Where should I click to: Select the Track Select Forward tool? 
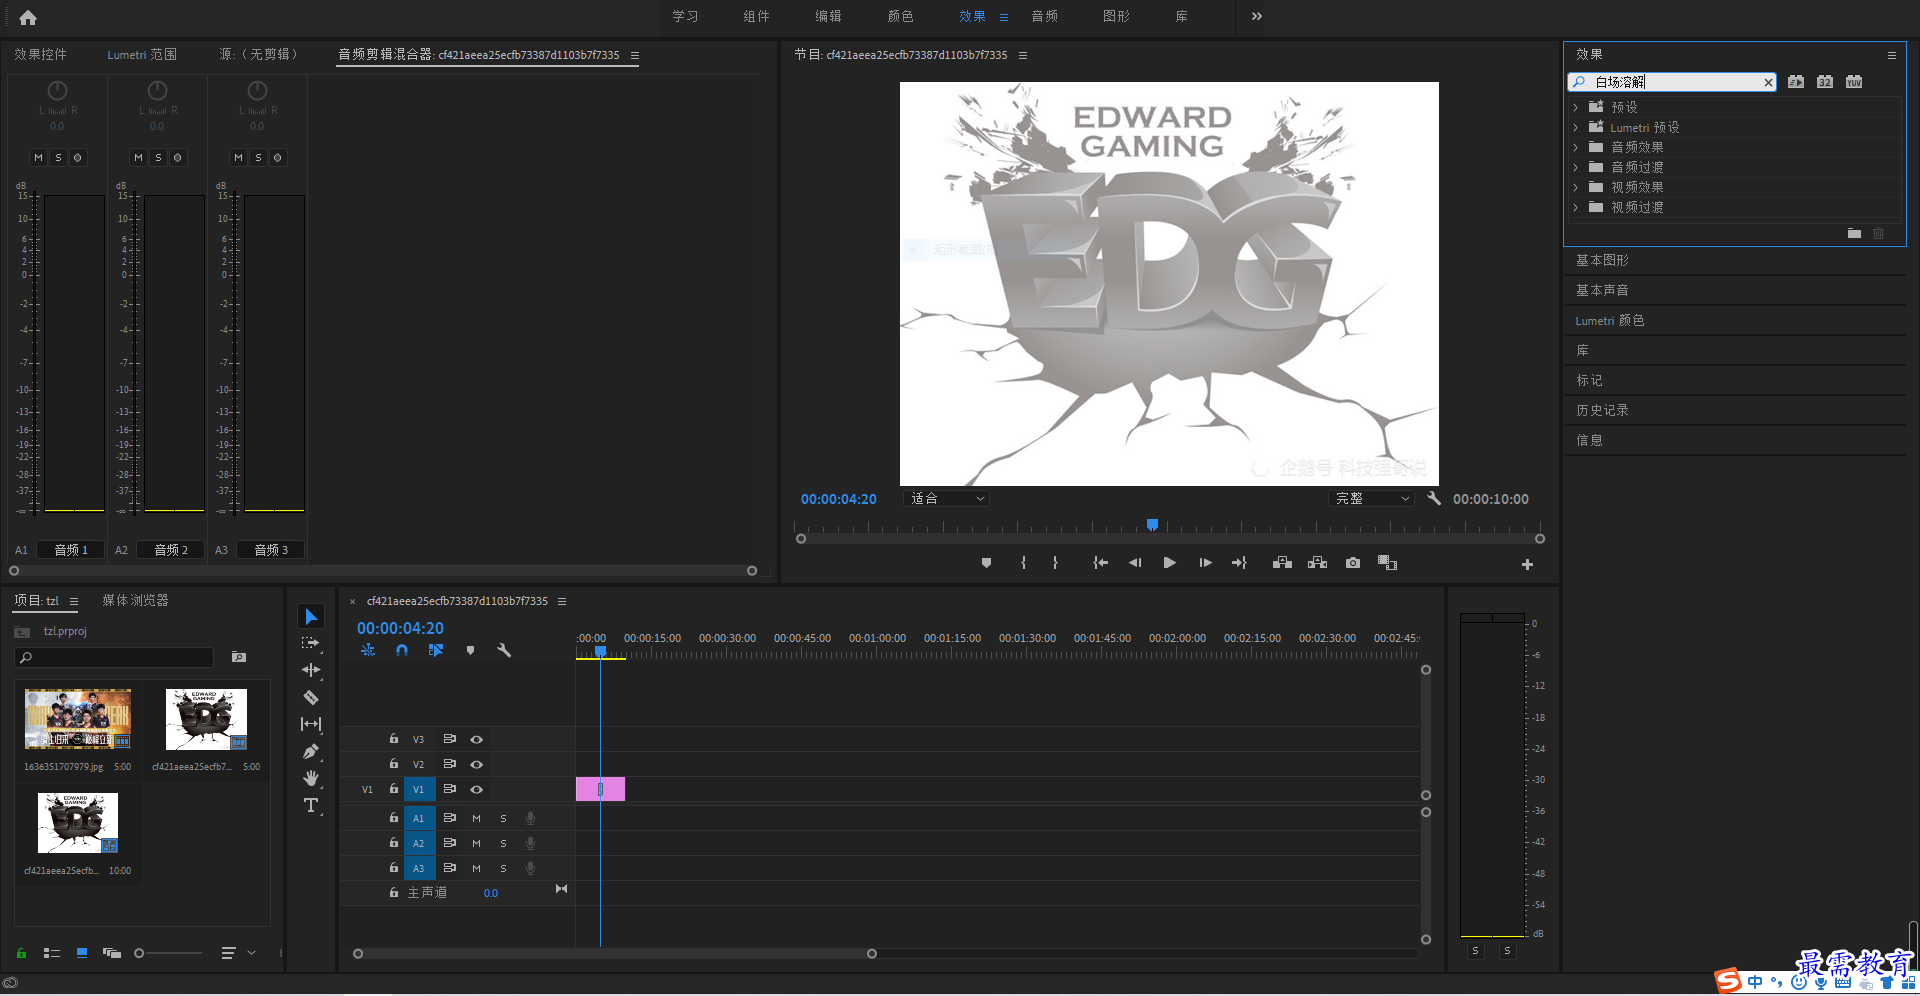(311, 643)
